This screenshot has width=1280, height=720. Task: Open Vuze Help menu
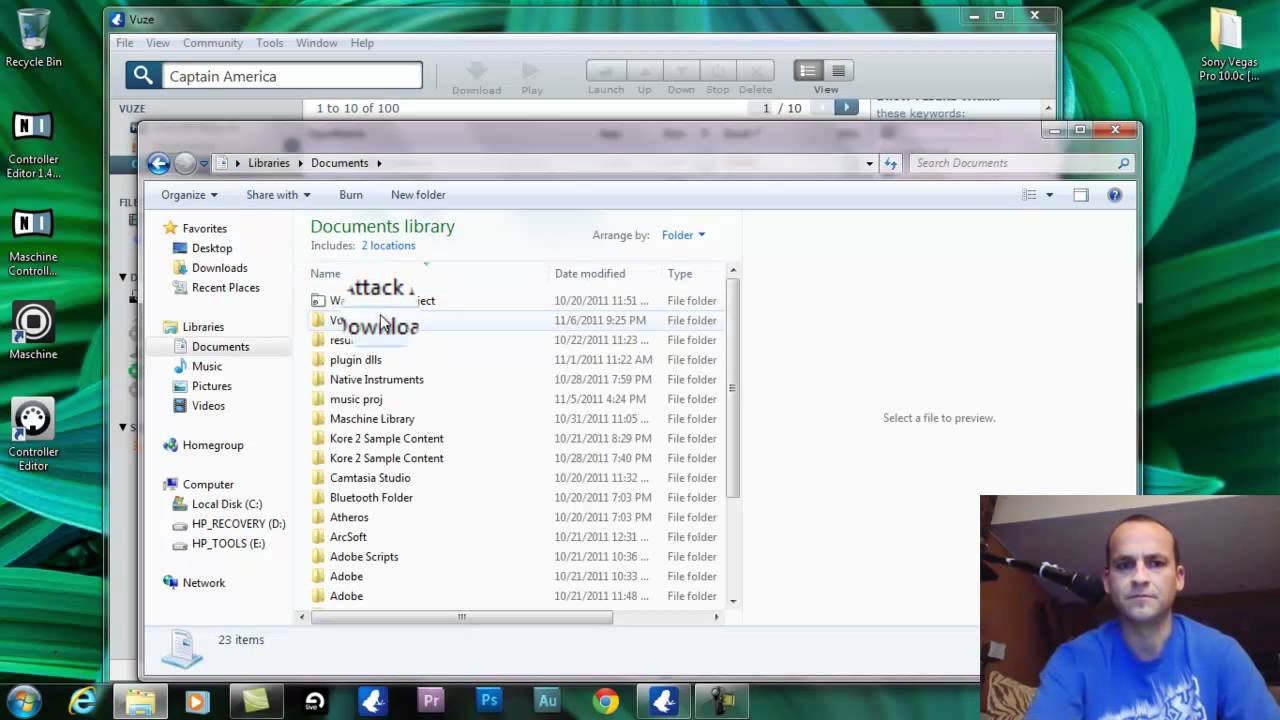(362, 43)
